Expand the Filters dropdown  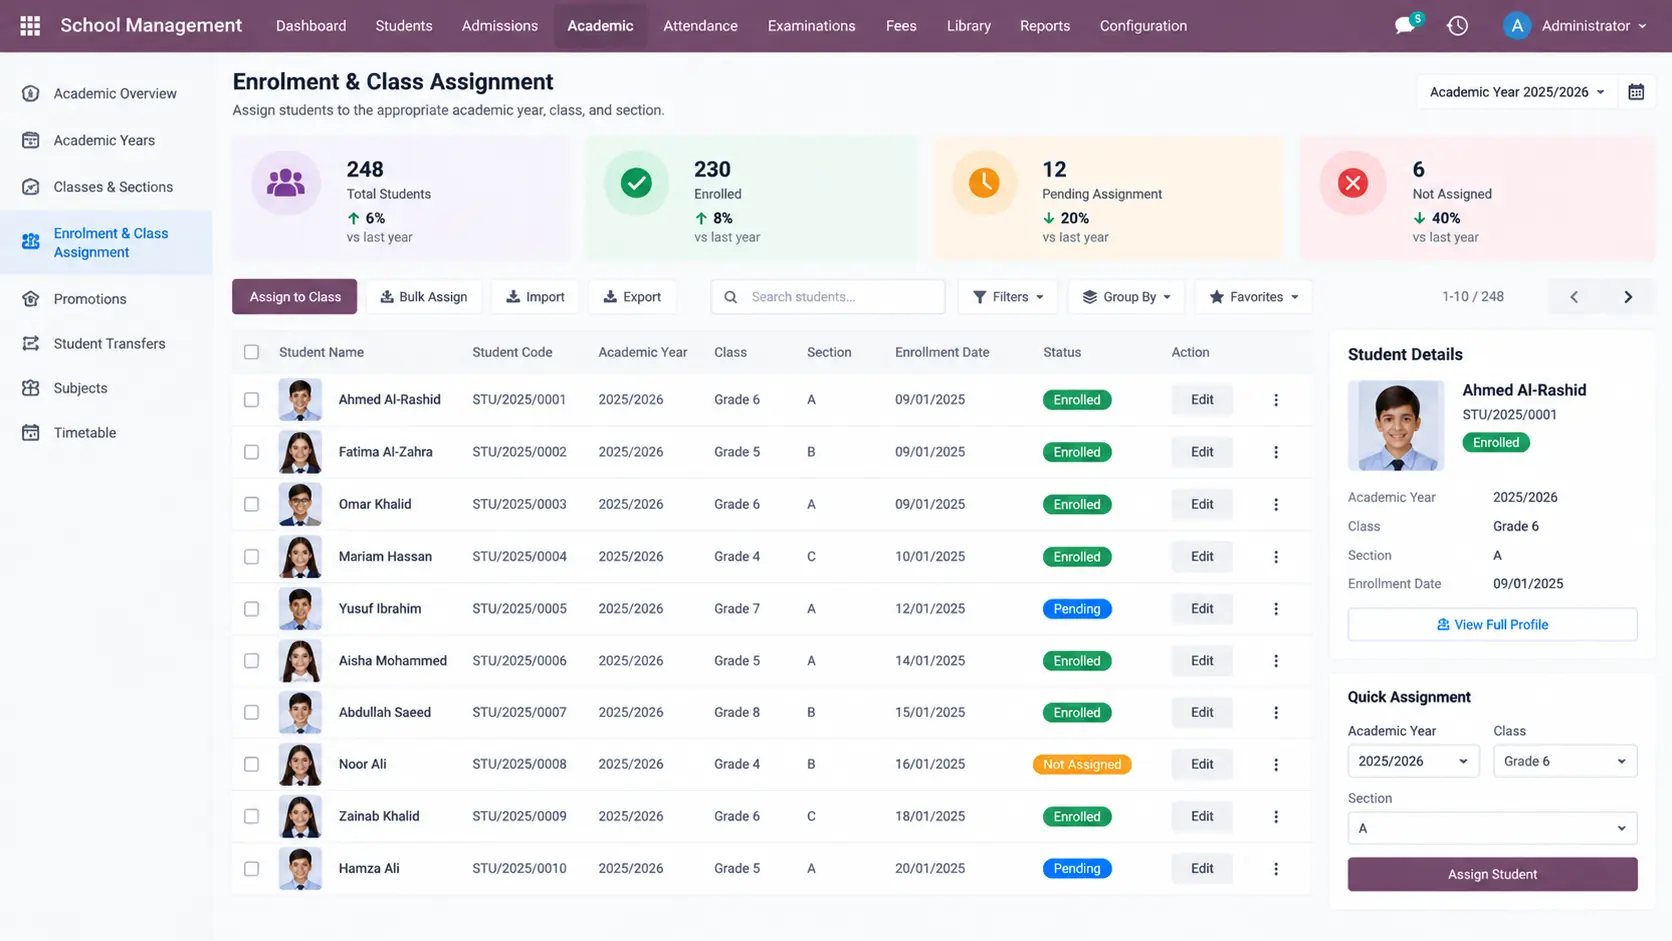(x=1008, y=297)
